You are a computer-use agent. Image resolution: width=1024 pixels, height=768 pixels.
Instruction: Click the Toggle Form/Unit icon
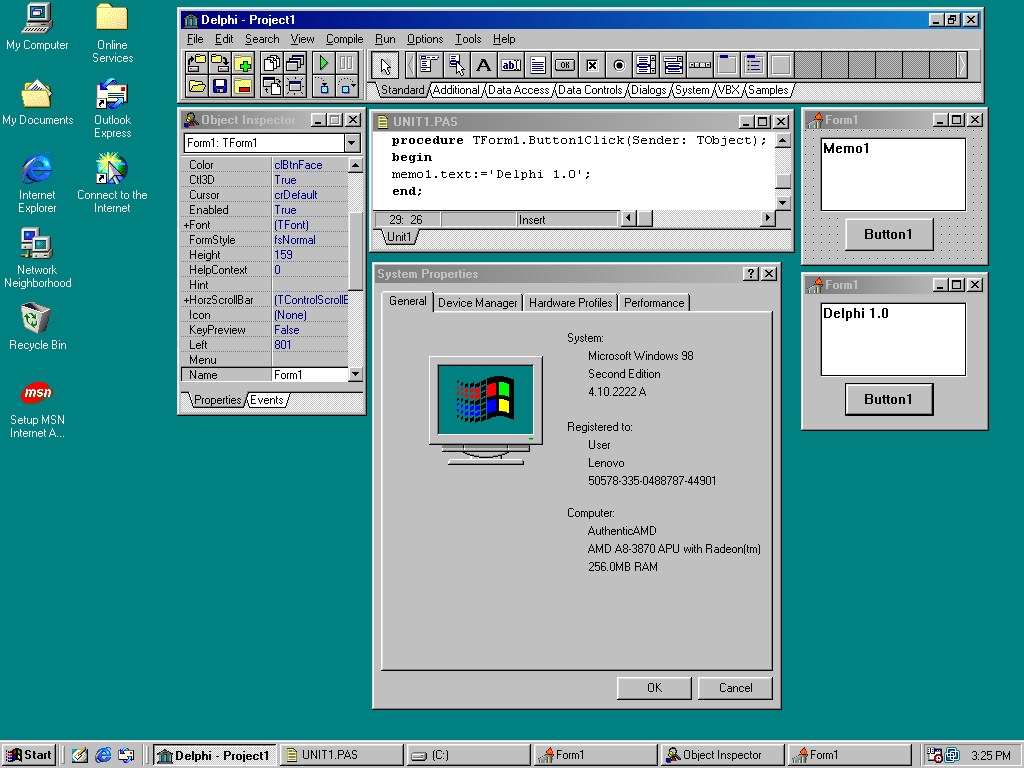pyautogui.click(x=272, y=86)
